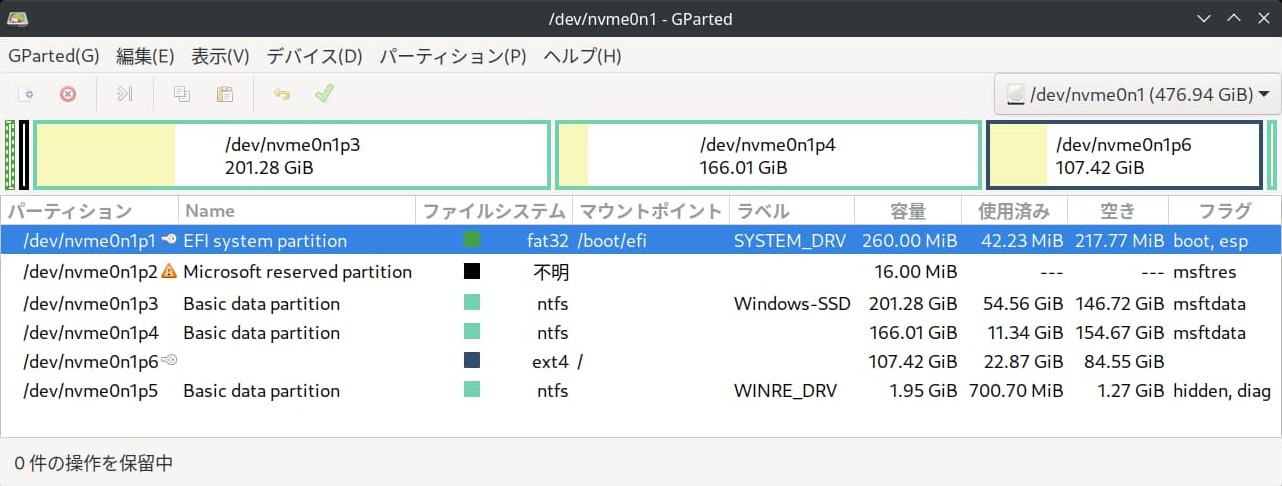This screenshot has height=486, width=1282.
Task: Open the デバイス(D) menu
Action: coord(314,56)
